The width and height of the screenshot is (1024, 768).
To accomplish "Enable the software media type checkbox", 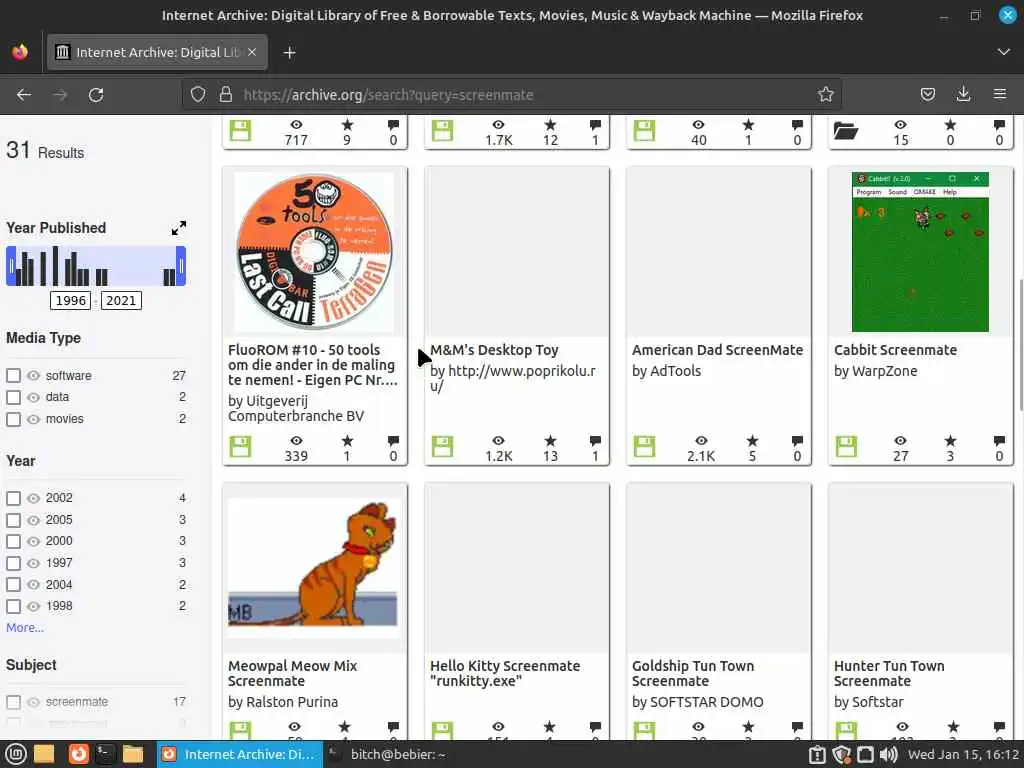I will click(x=13, y=376).
